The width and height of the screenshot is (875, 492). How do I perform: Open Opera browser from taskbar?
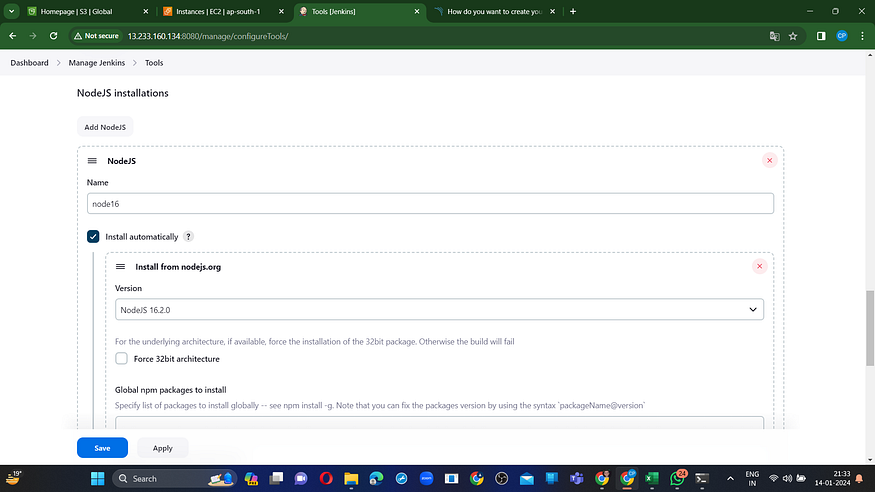[326, 479]
